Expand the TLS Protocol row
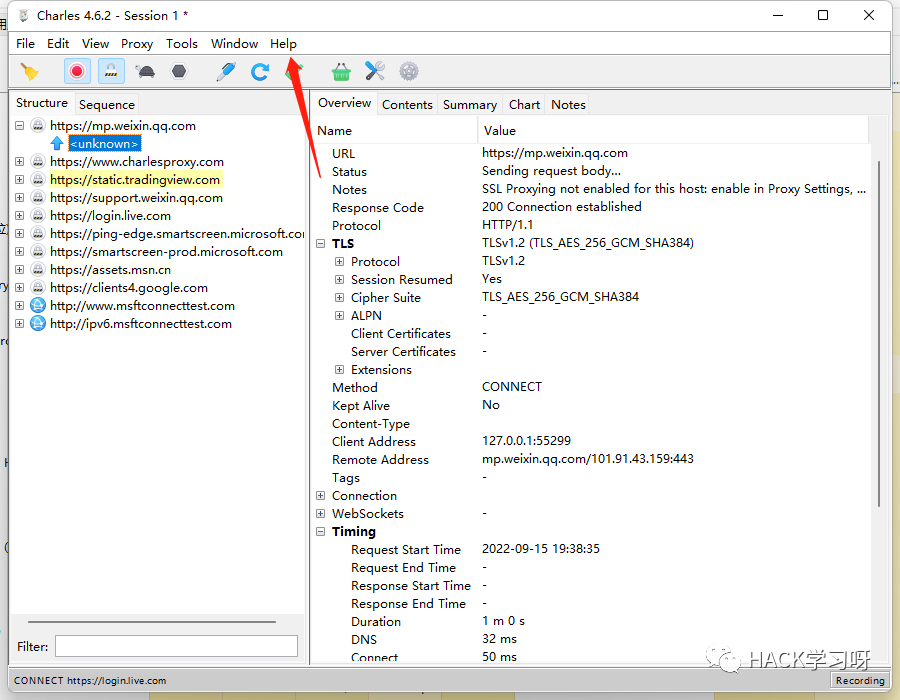This screenshot has width=900, height=700. (339, 262)
